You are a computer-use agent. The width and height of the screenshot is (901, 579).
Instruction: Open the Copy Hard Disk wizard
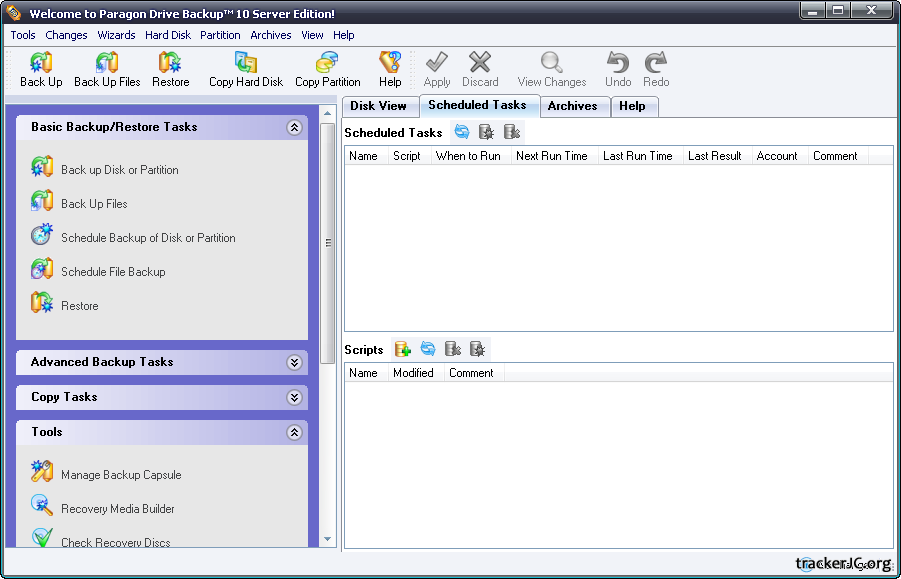[x=245, y=70]
